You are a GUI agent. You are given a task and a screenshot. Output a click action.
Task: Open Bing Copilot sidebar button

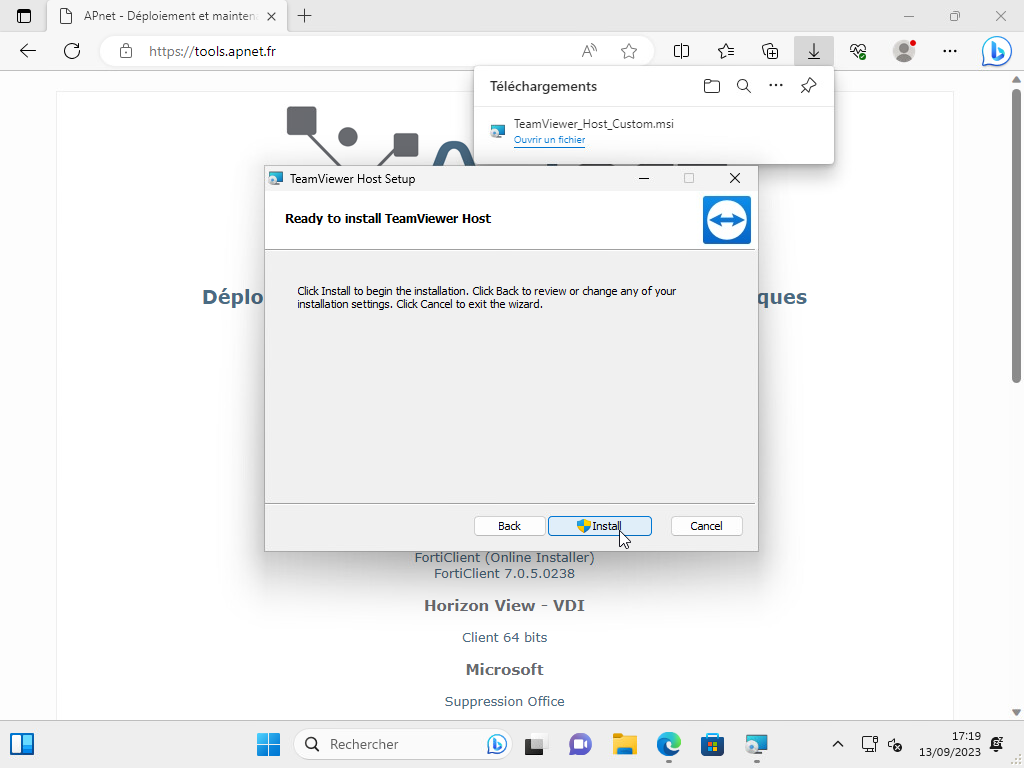tap(997, 52)
